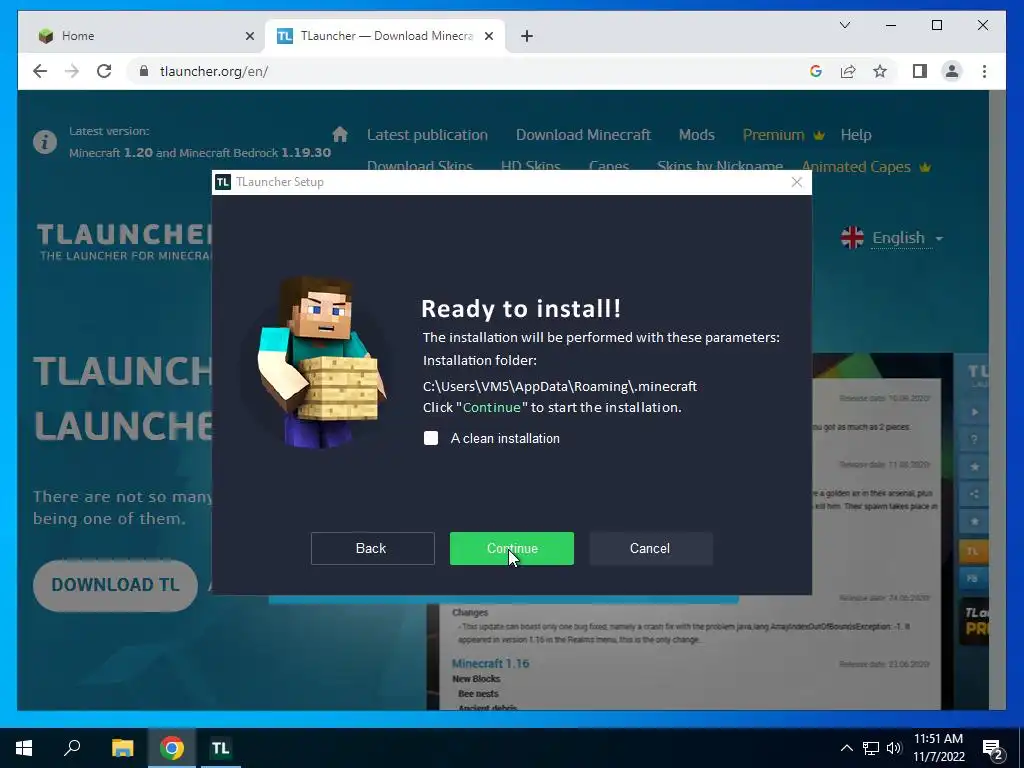The image size is (1024, 768).
Task: Open the Chrome profile icon
Action: coord(952,71)
